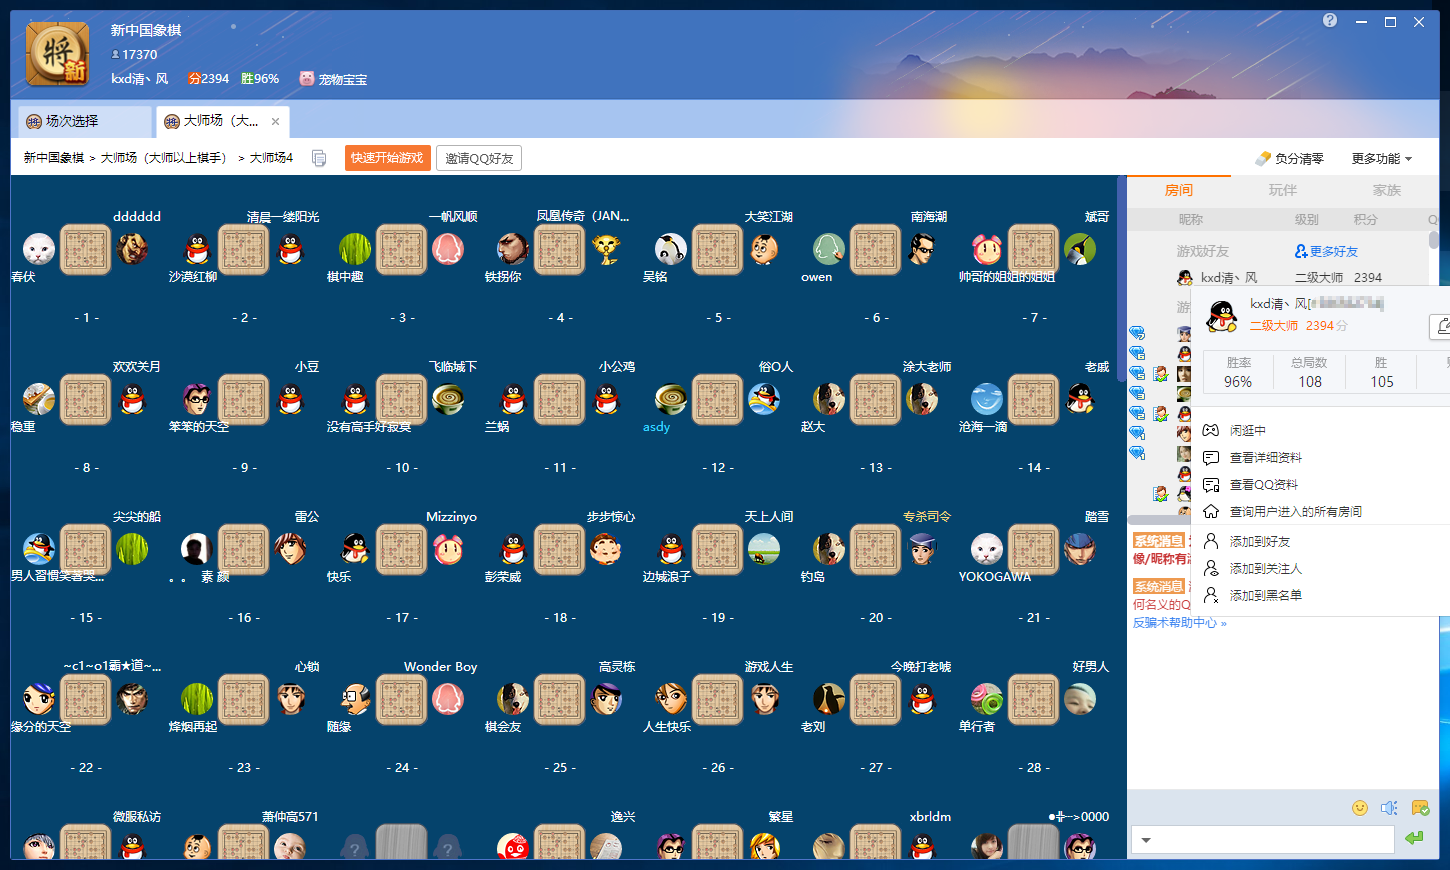
Task: Copy room path using the copy icon
Action: 319,158
